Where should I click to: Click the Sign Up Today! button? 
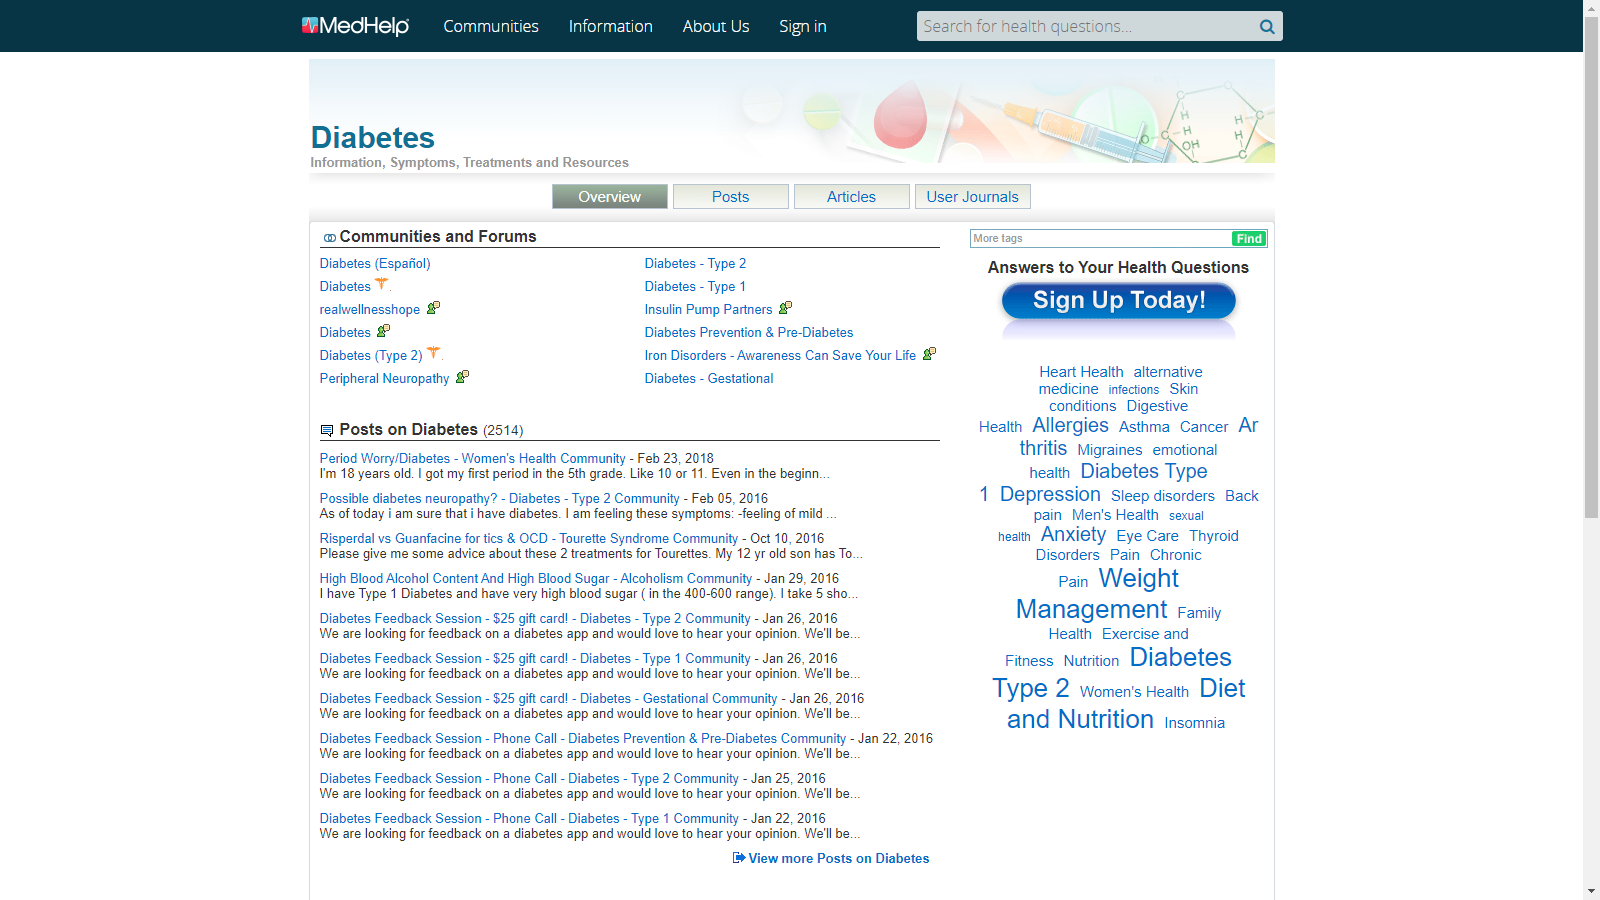1119,301
